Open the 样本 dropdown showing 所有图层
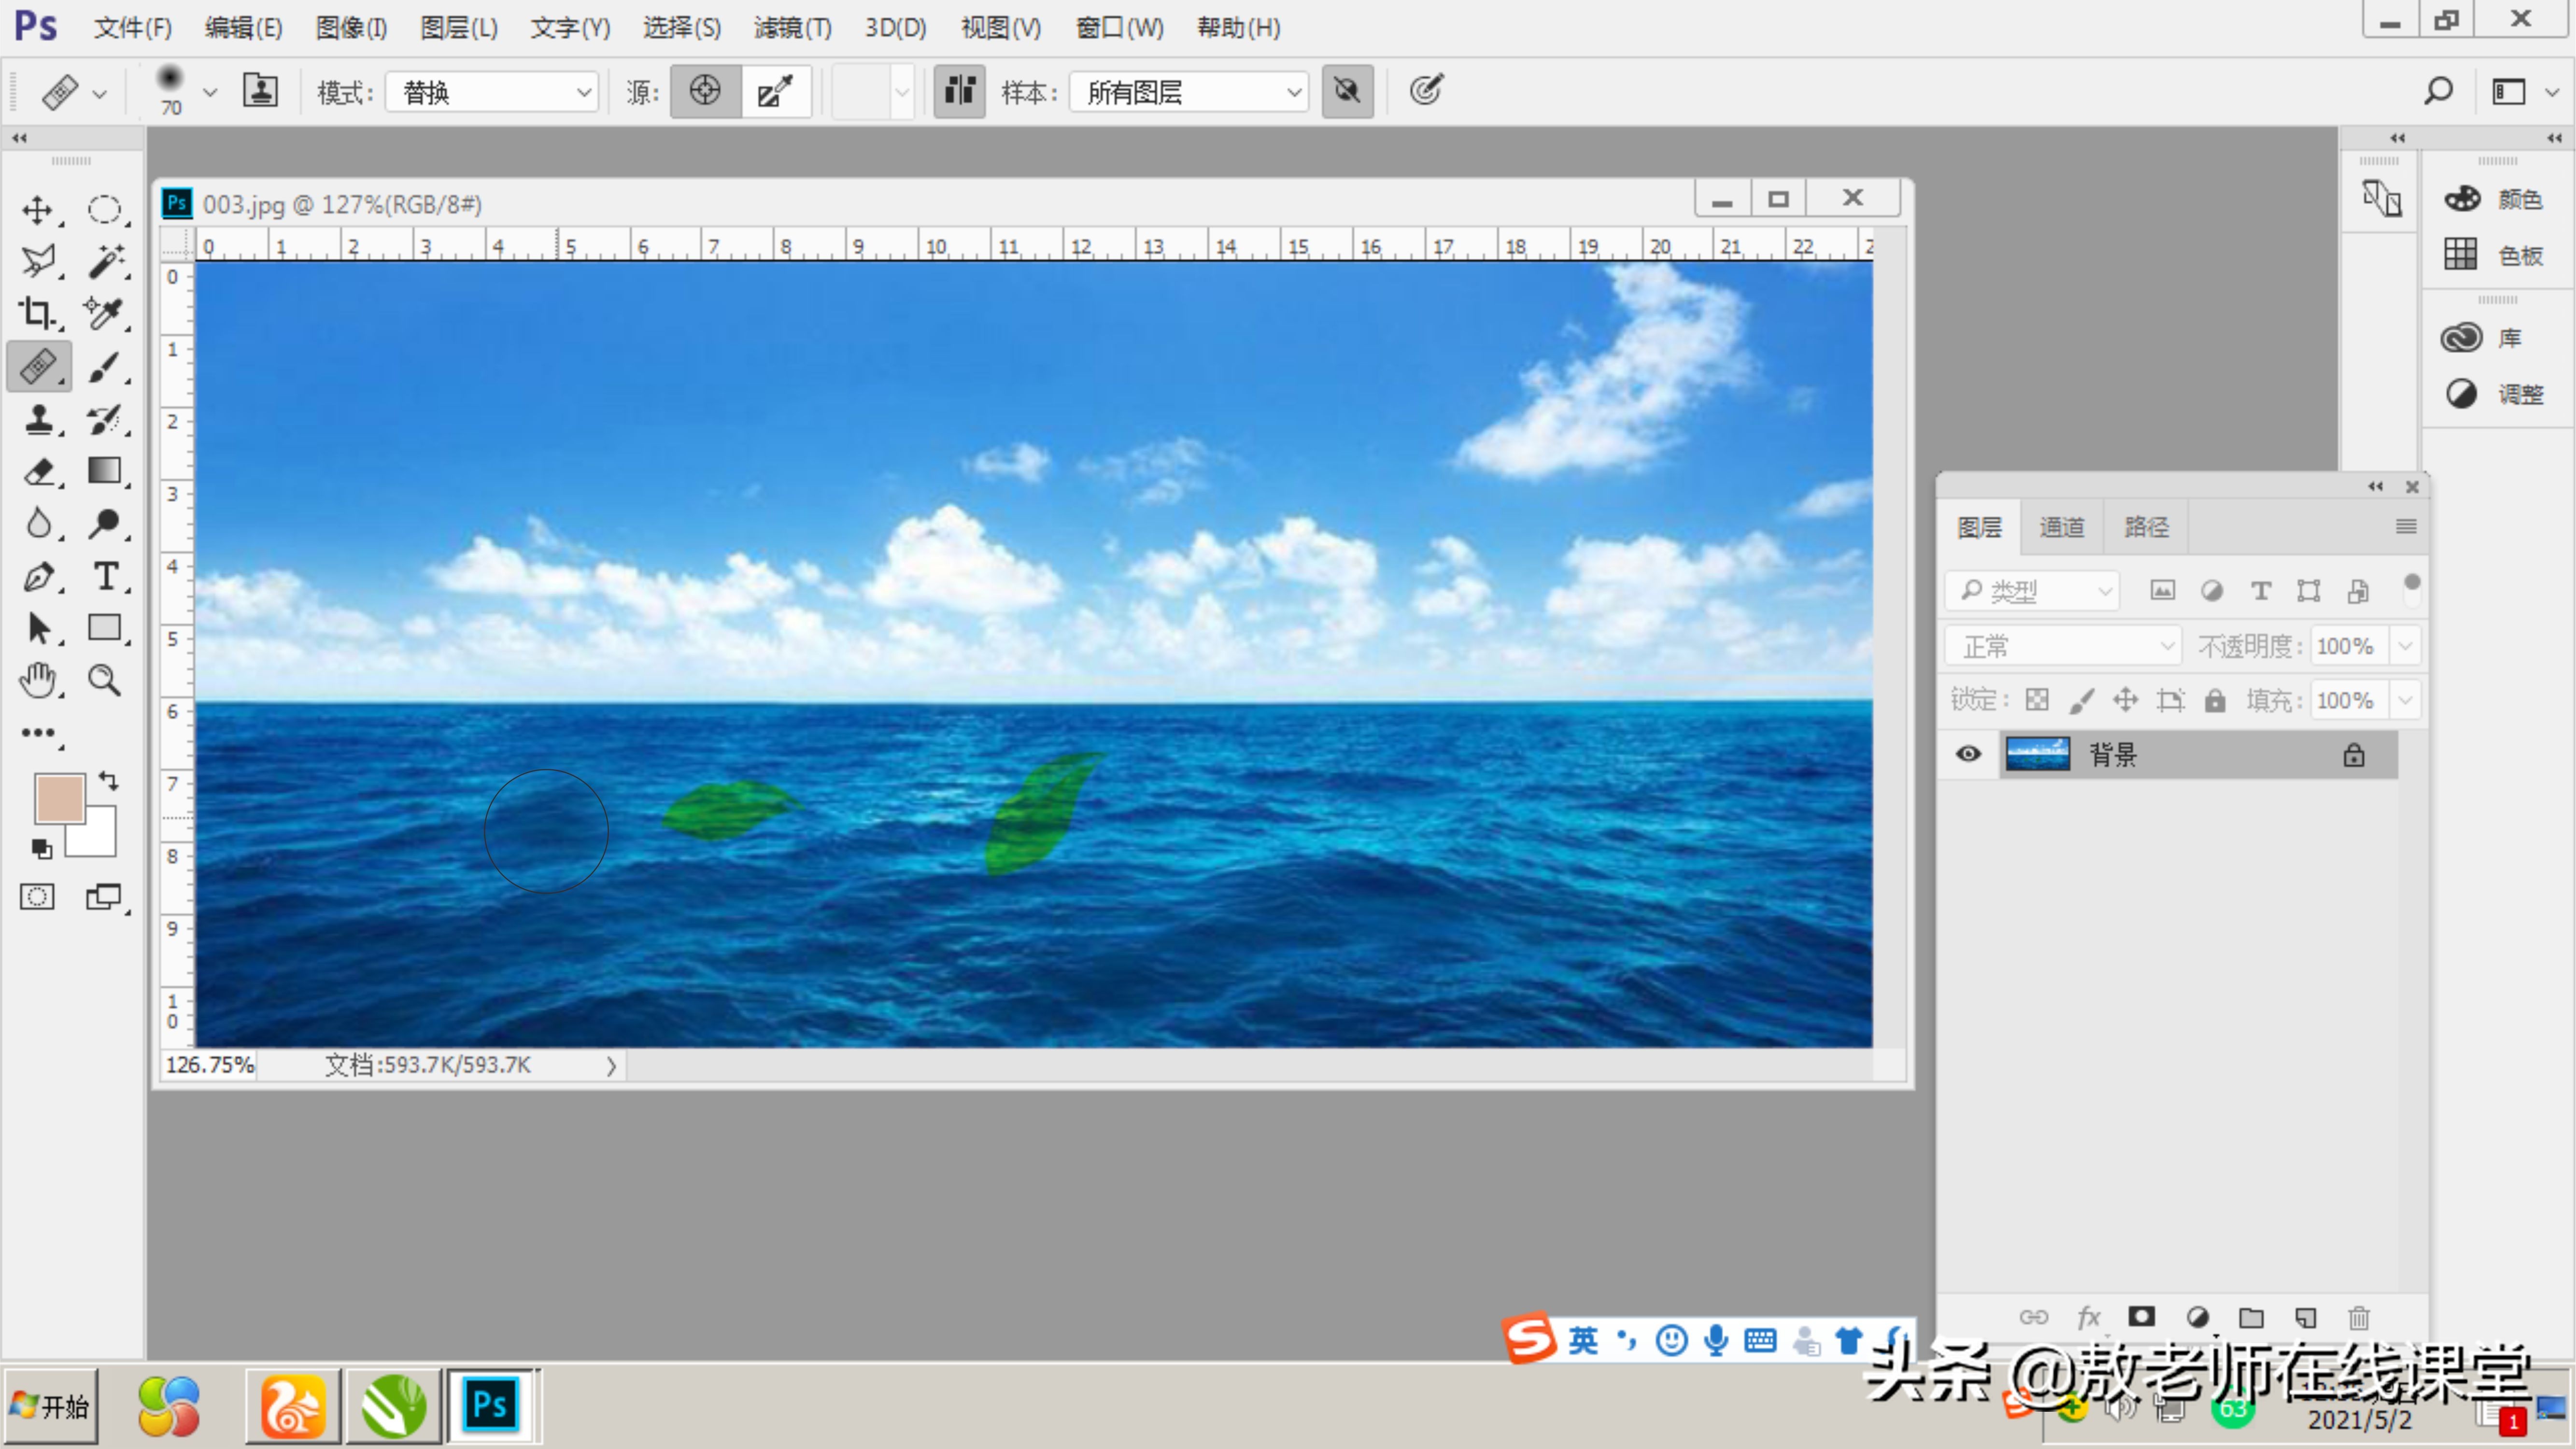The width and height of the screenshot is (2576, 1449). tap(1189, 92)
